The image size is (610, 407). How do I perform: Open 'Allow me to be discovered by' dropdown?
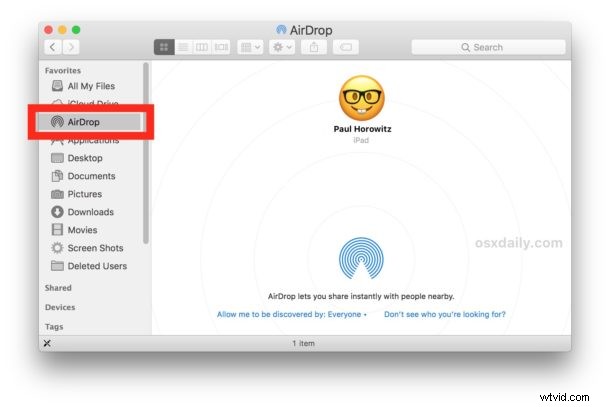tap(292, 314)
